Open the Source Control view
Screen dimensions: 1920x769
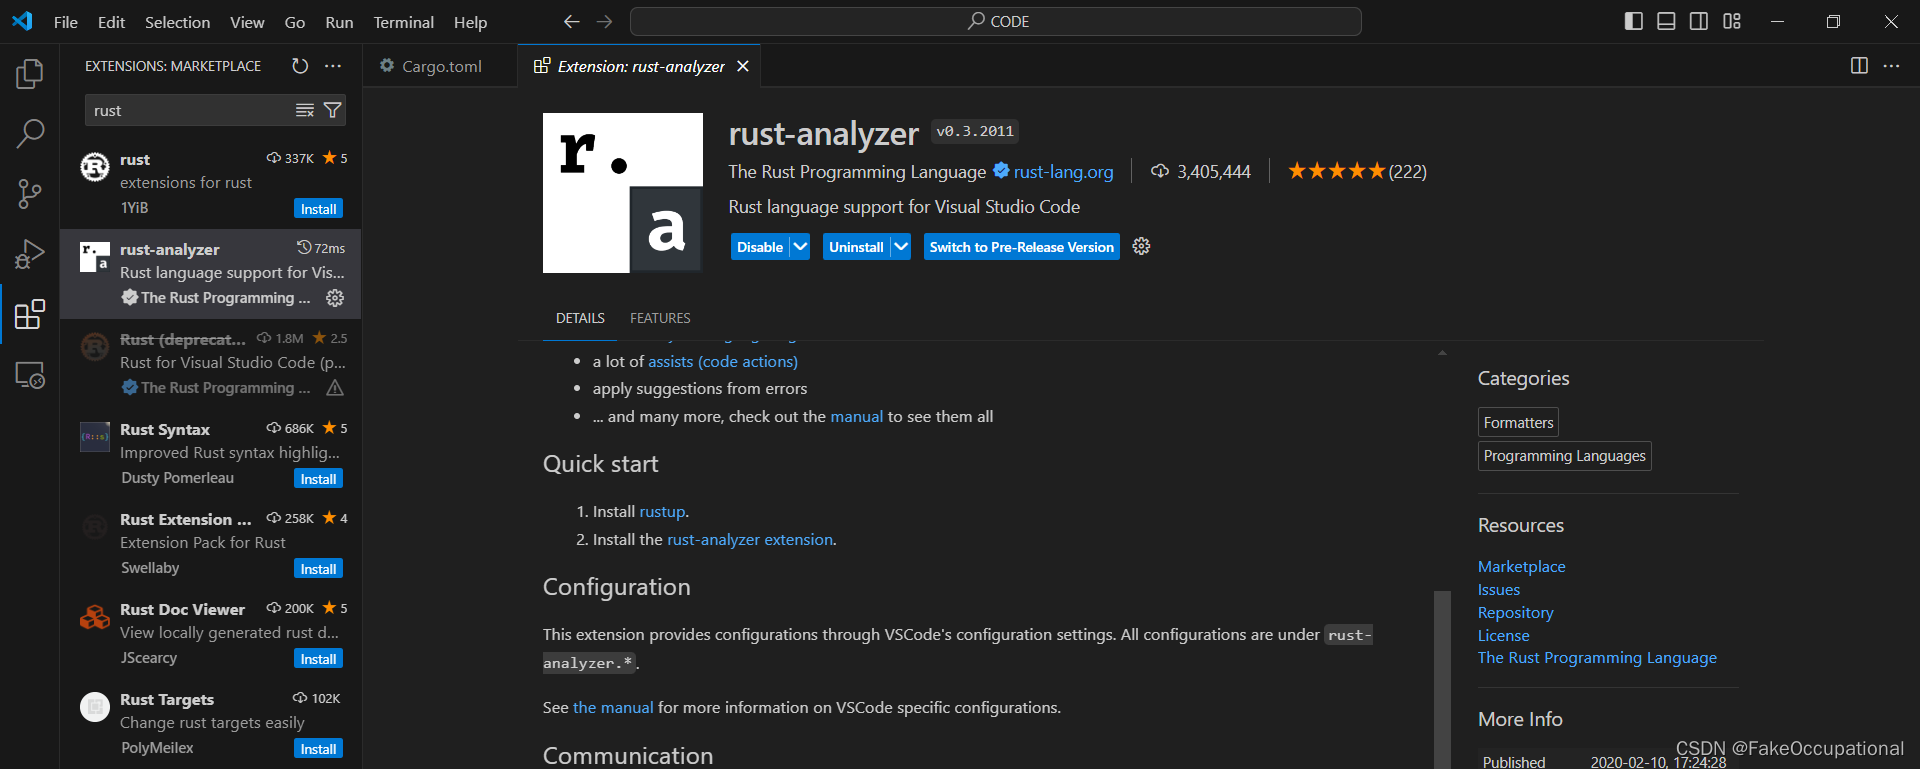[x=30, y=193]
